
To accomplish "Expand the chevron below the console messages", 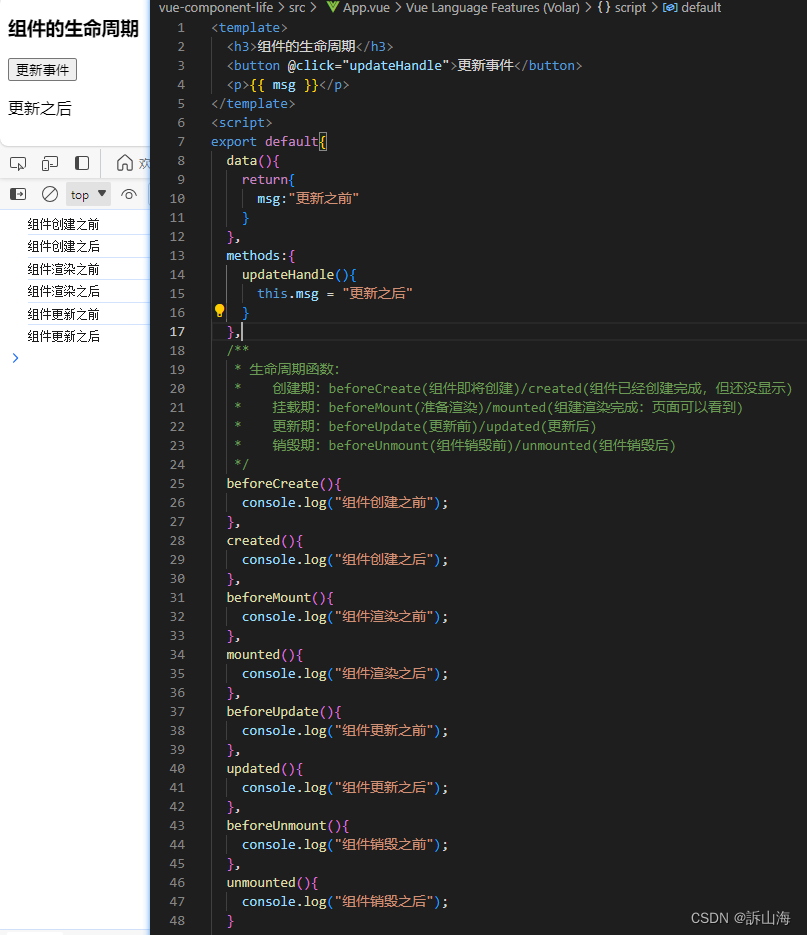I will (x=15, y=357).
